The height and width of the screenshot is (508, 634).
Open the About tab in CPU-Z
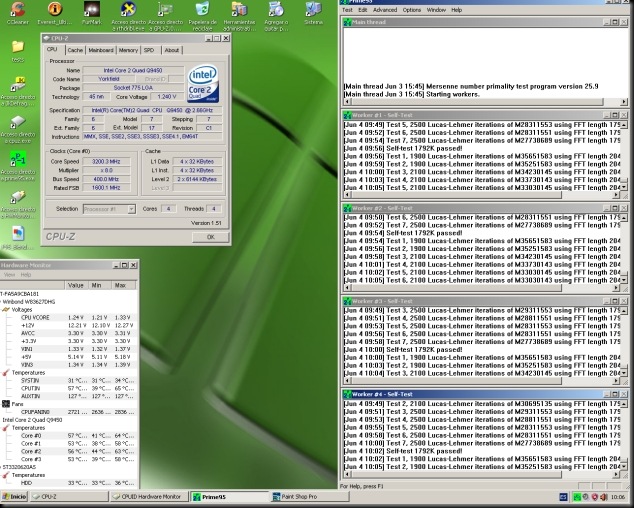(x=172, y=50)
